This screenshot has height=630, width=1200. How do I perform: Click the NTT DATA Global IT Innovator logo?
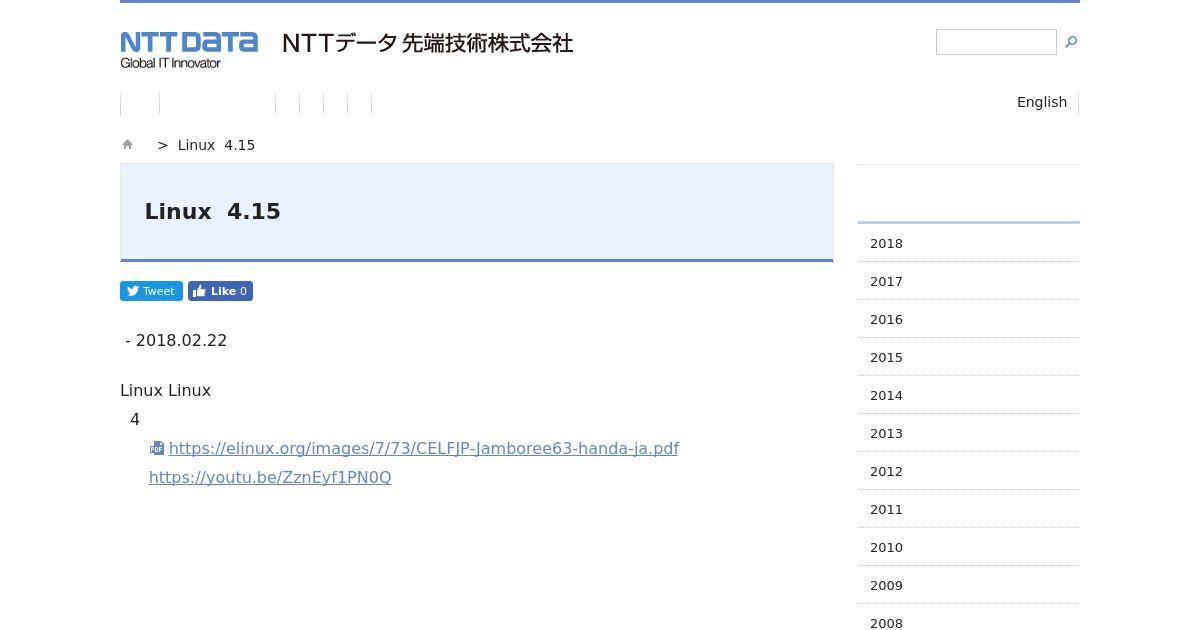(x=189, y=49)
